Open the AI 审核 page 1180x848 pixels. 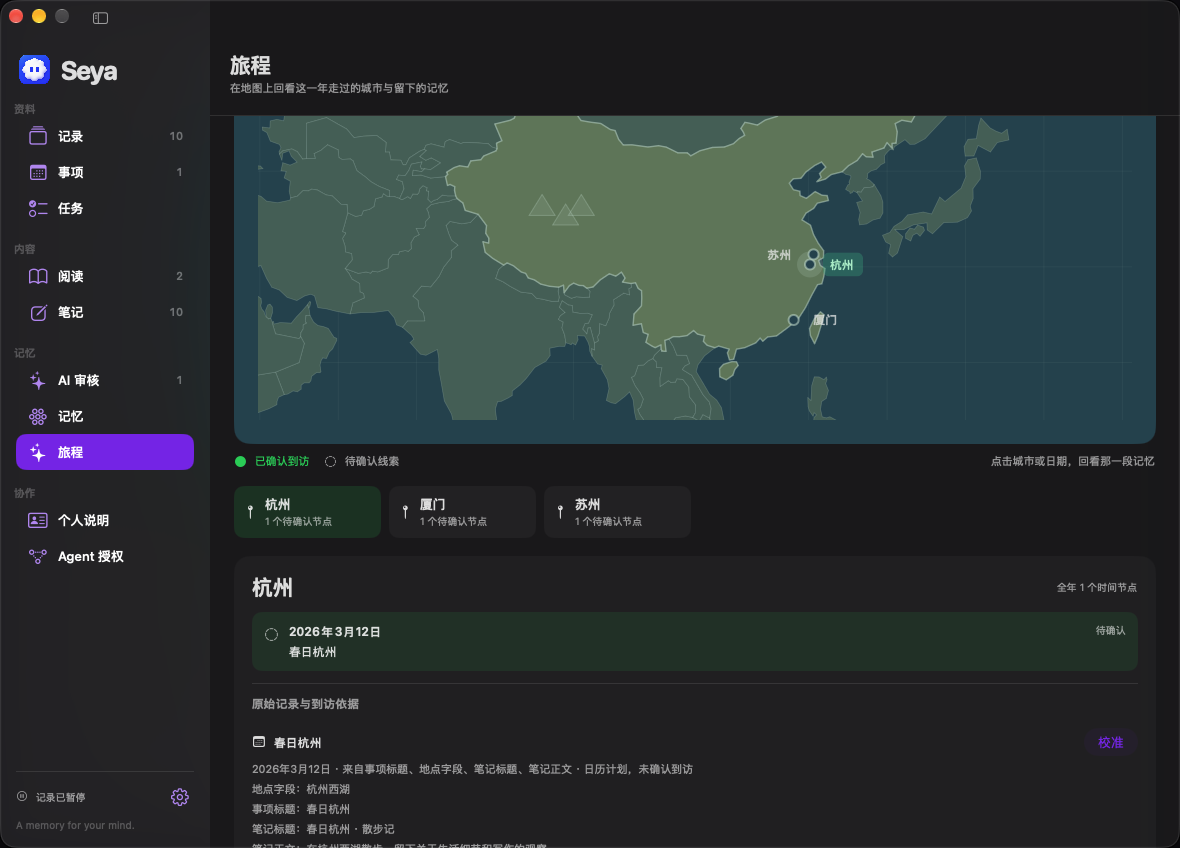click(x=105, y=380)
